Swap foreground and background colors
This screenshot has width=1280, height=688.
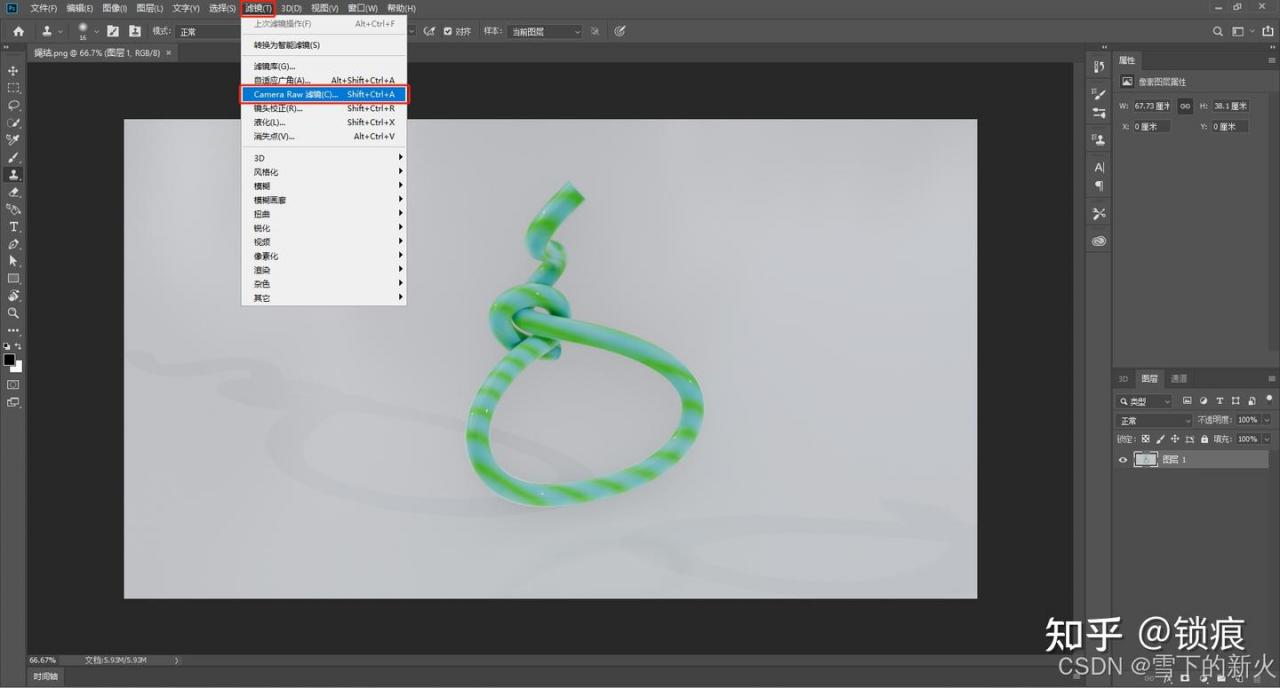pyautogui.click(x=18, y=346)
